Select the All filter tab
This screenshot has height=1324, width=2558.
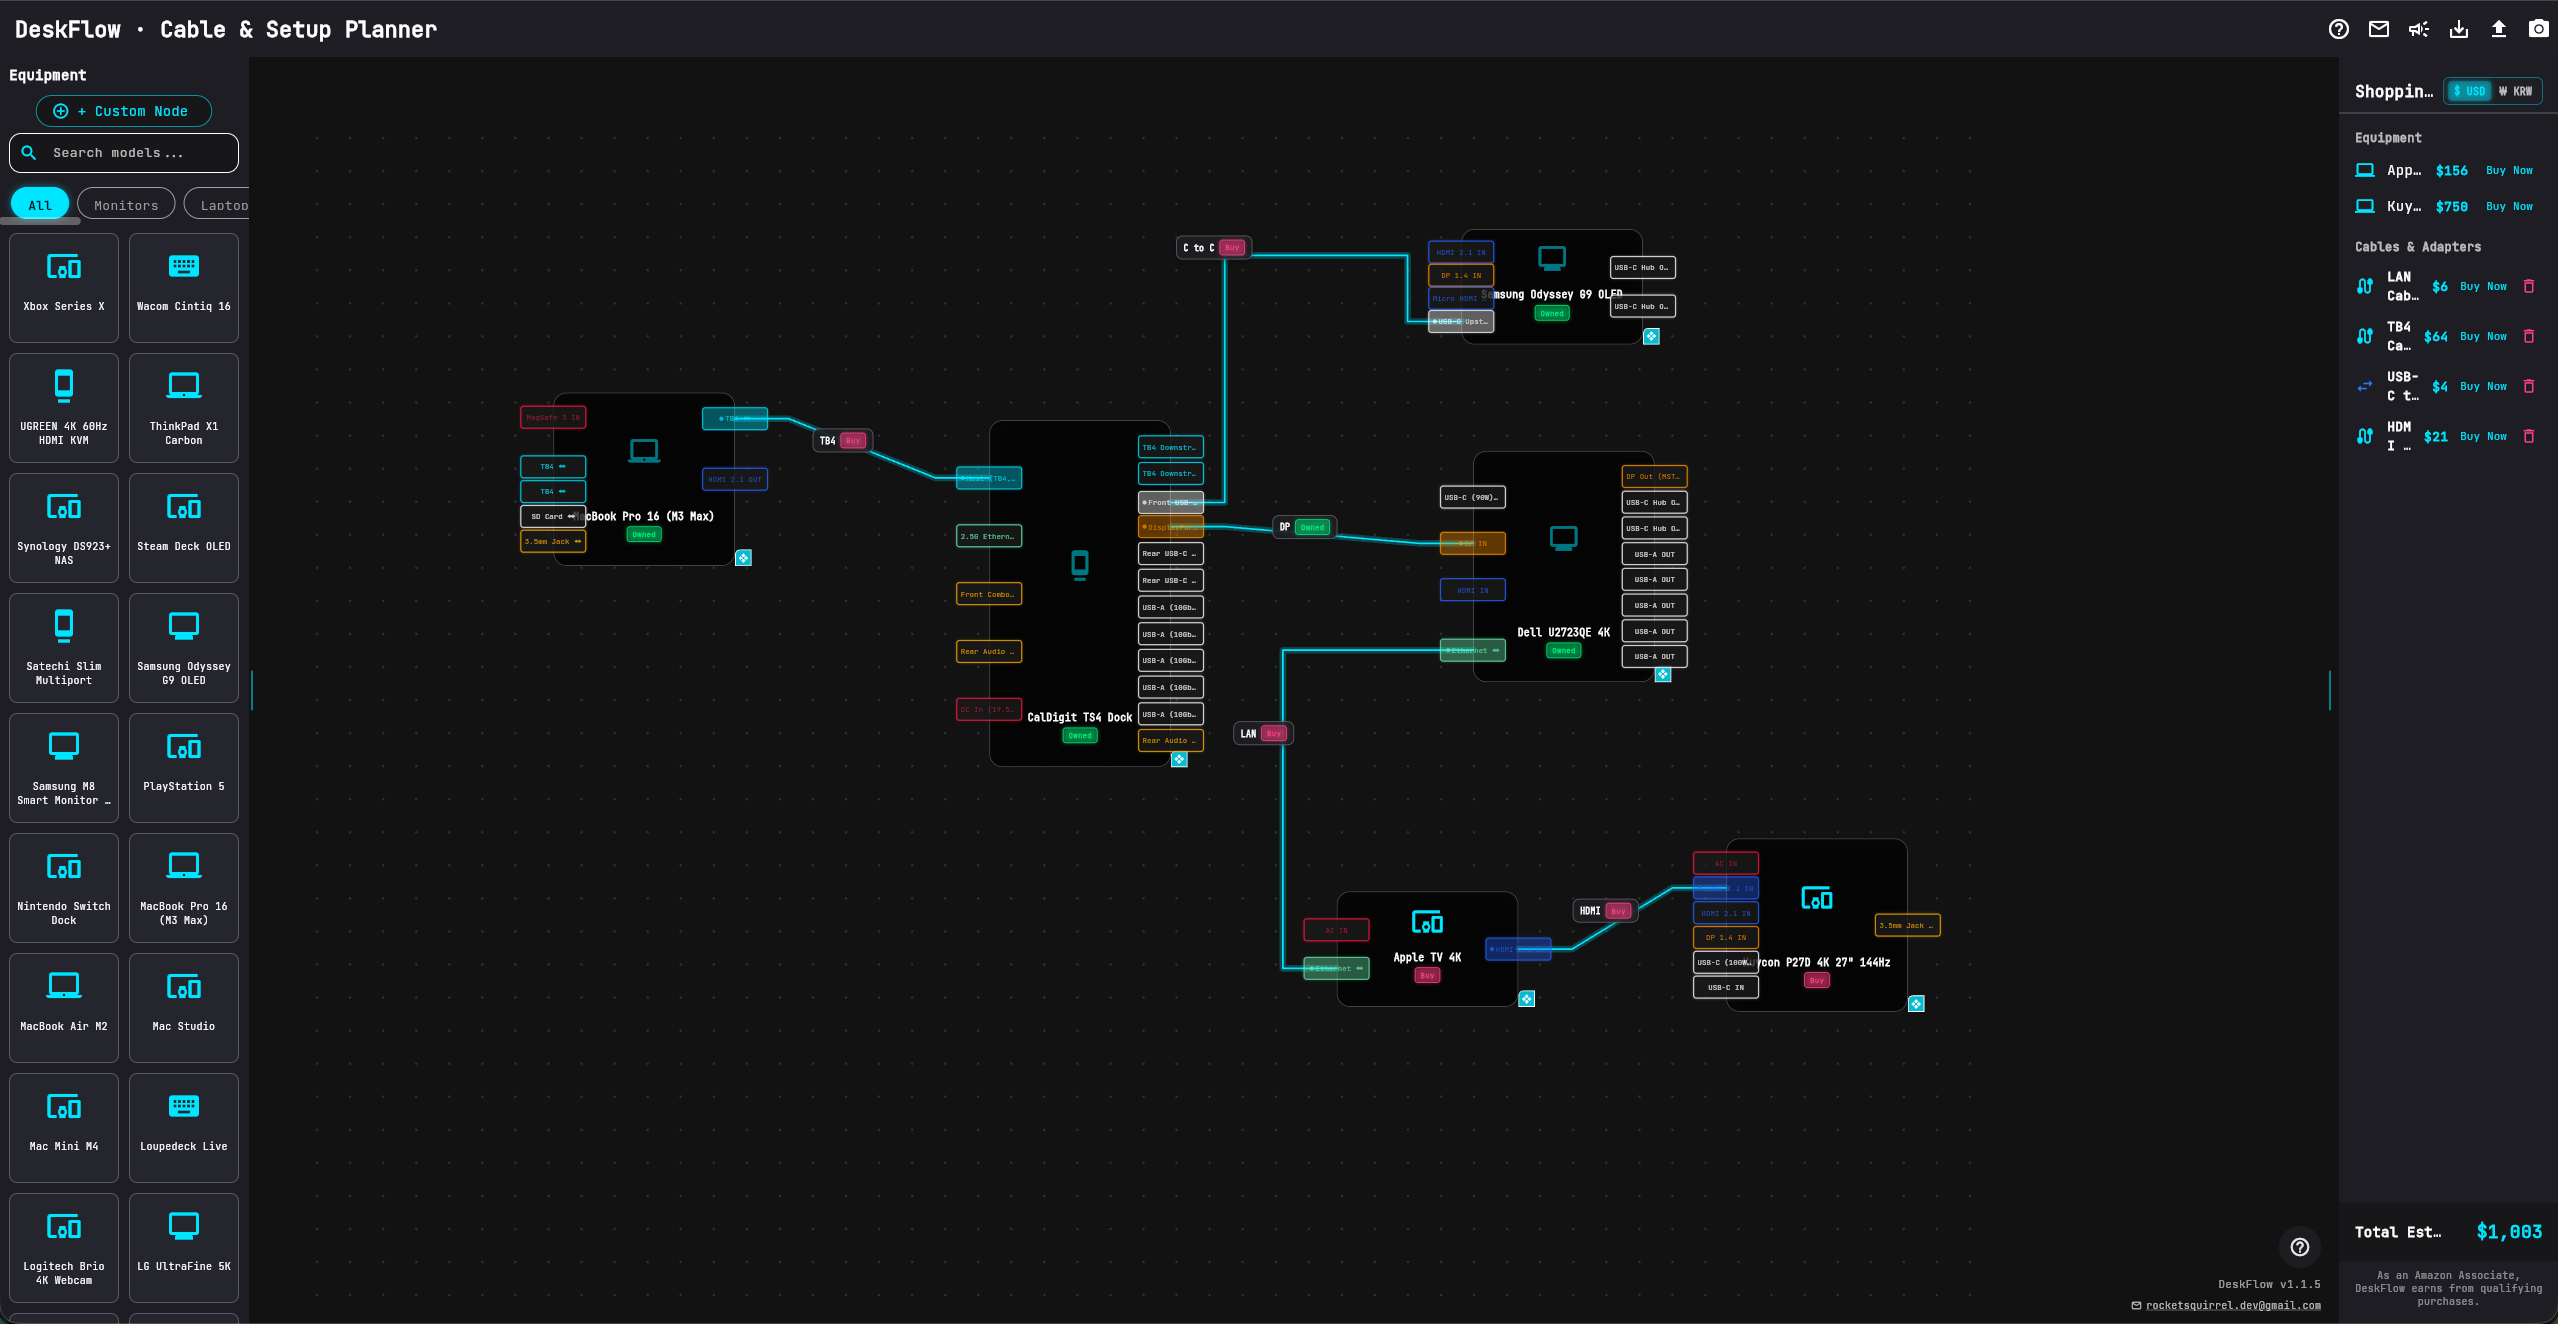[x=40, y=205]
